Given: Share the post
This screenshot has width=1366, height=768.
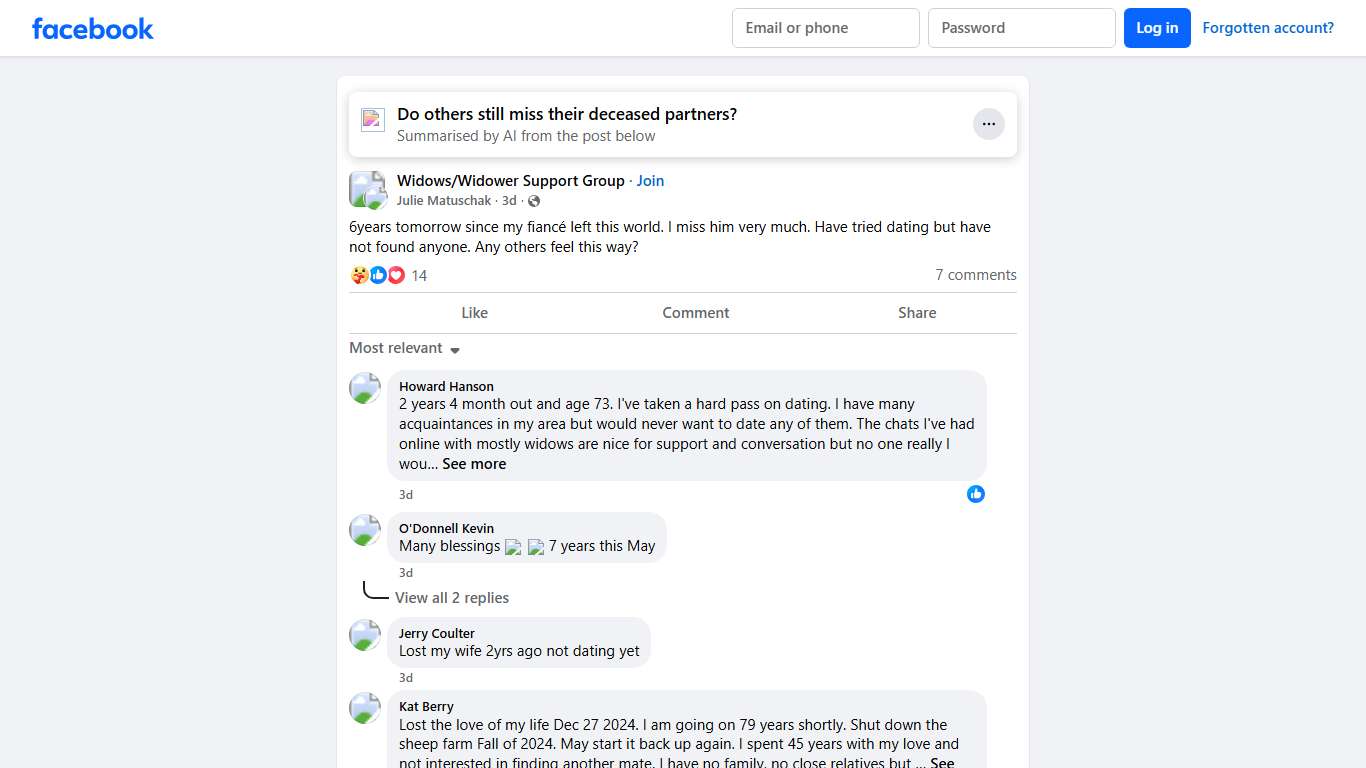Looking at the screenshot, I should (x=916, y=313).
